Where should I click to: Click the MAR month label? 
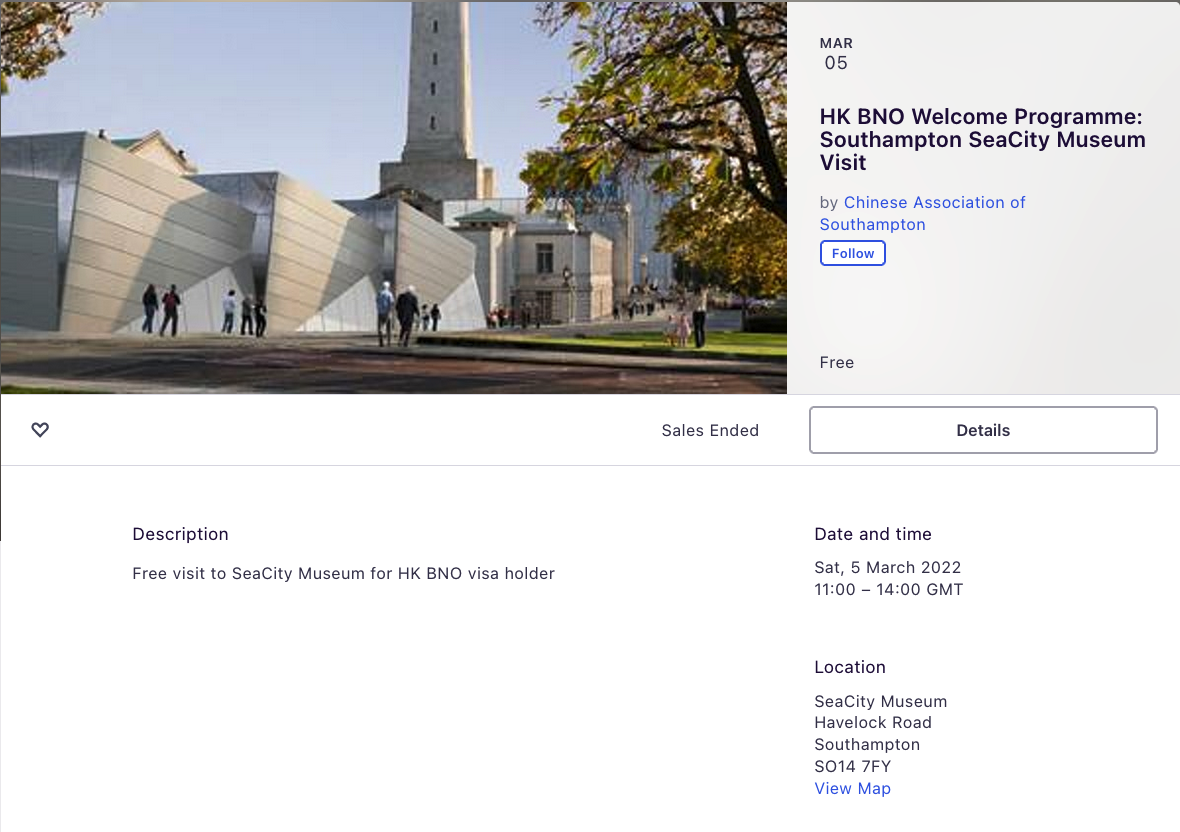(836, 44)
